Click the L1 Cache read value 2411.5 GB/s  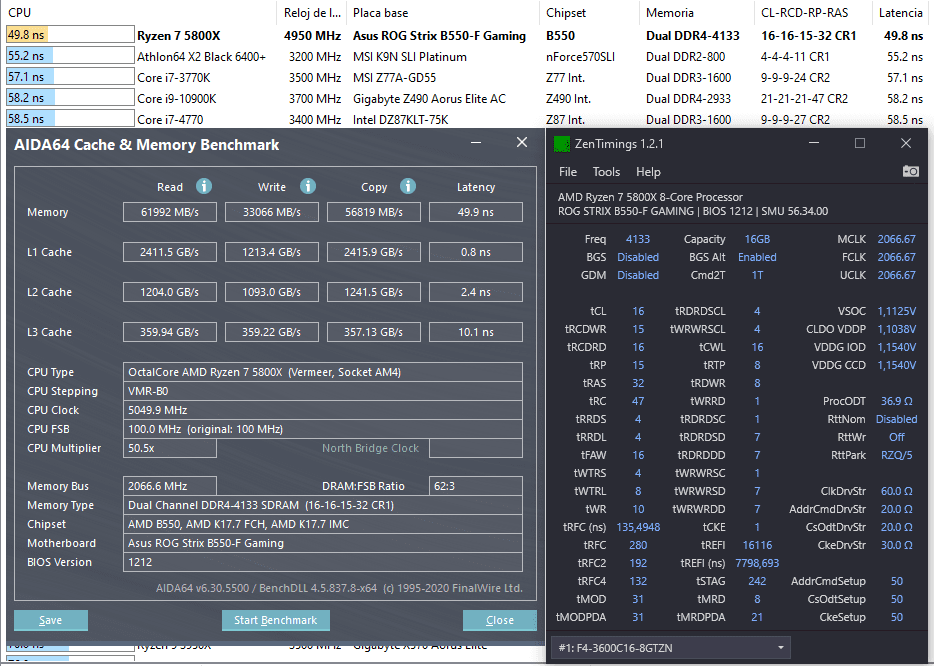170,252
